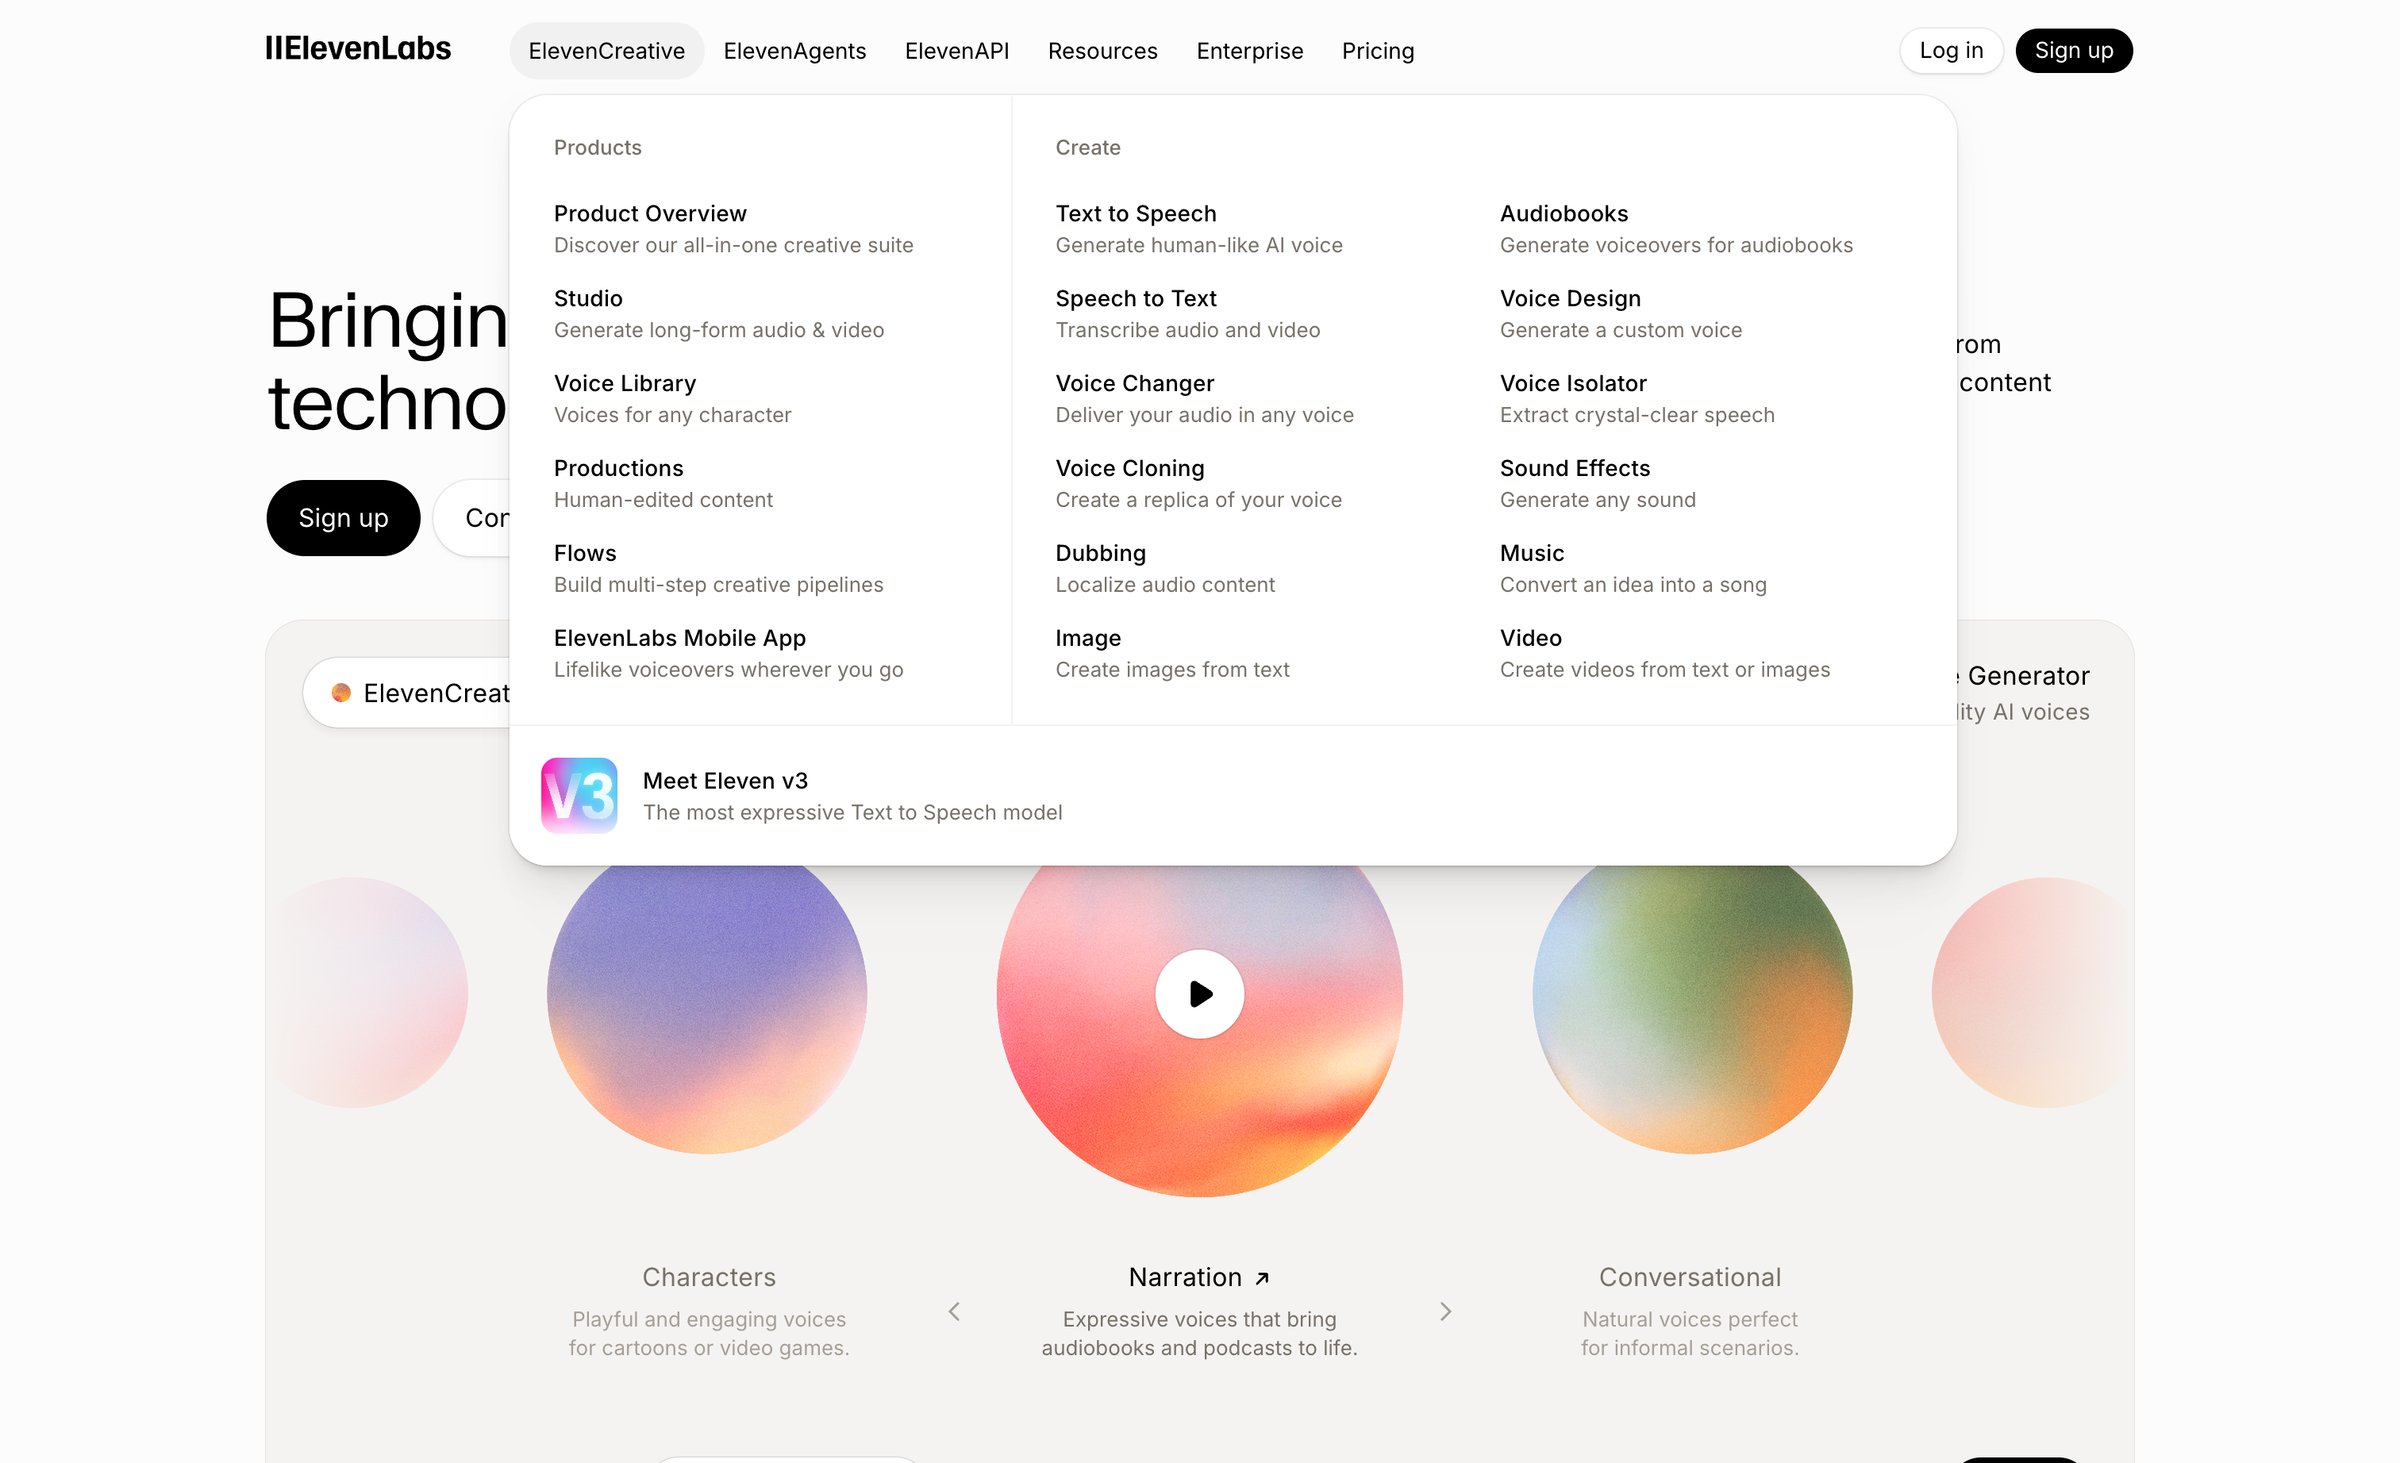Go to the Enterprise page

coord(1249,50)
